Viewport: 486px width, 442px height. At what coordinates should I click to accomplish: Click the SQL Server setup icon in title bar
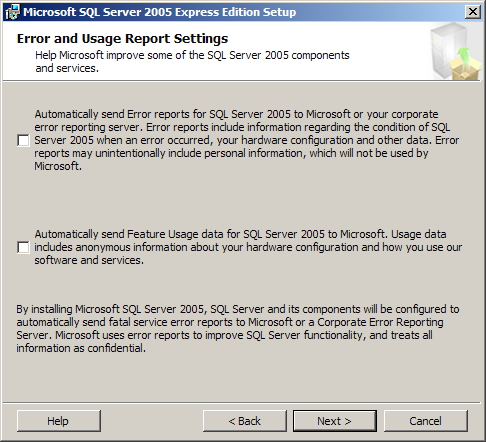coord(13,12)
